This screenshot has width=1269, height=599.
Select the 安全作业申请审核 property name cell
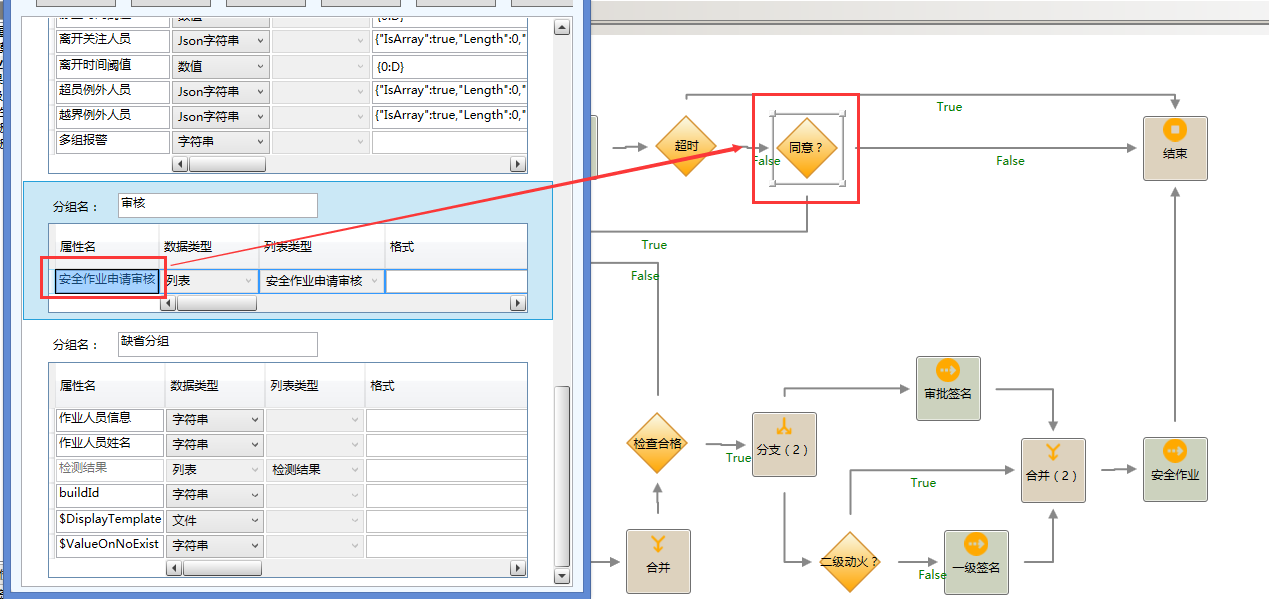pos(107,281)
